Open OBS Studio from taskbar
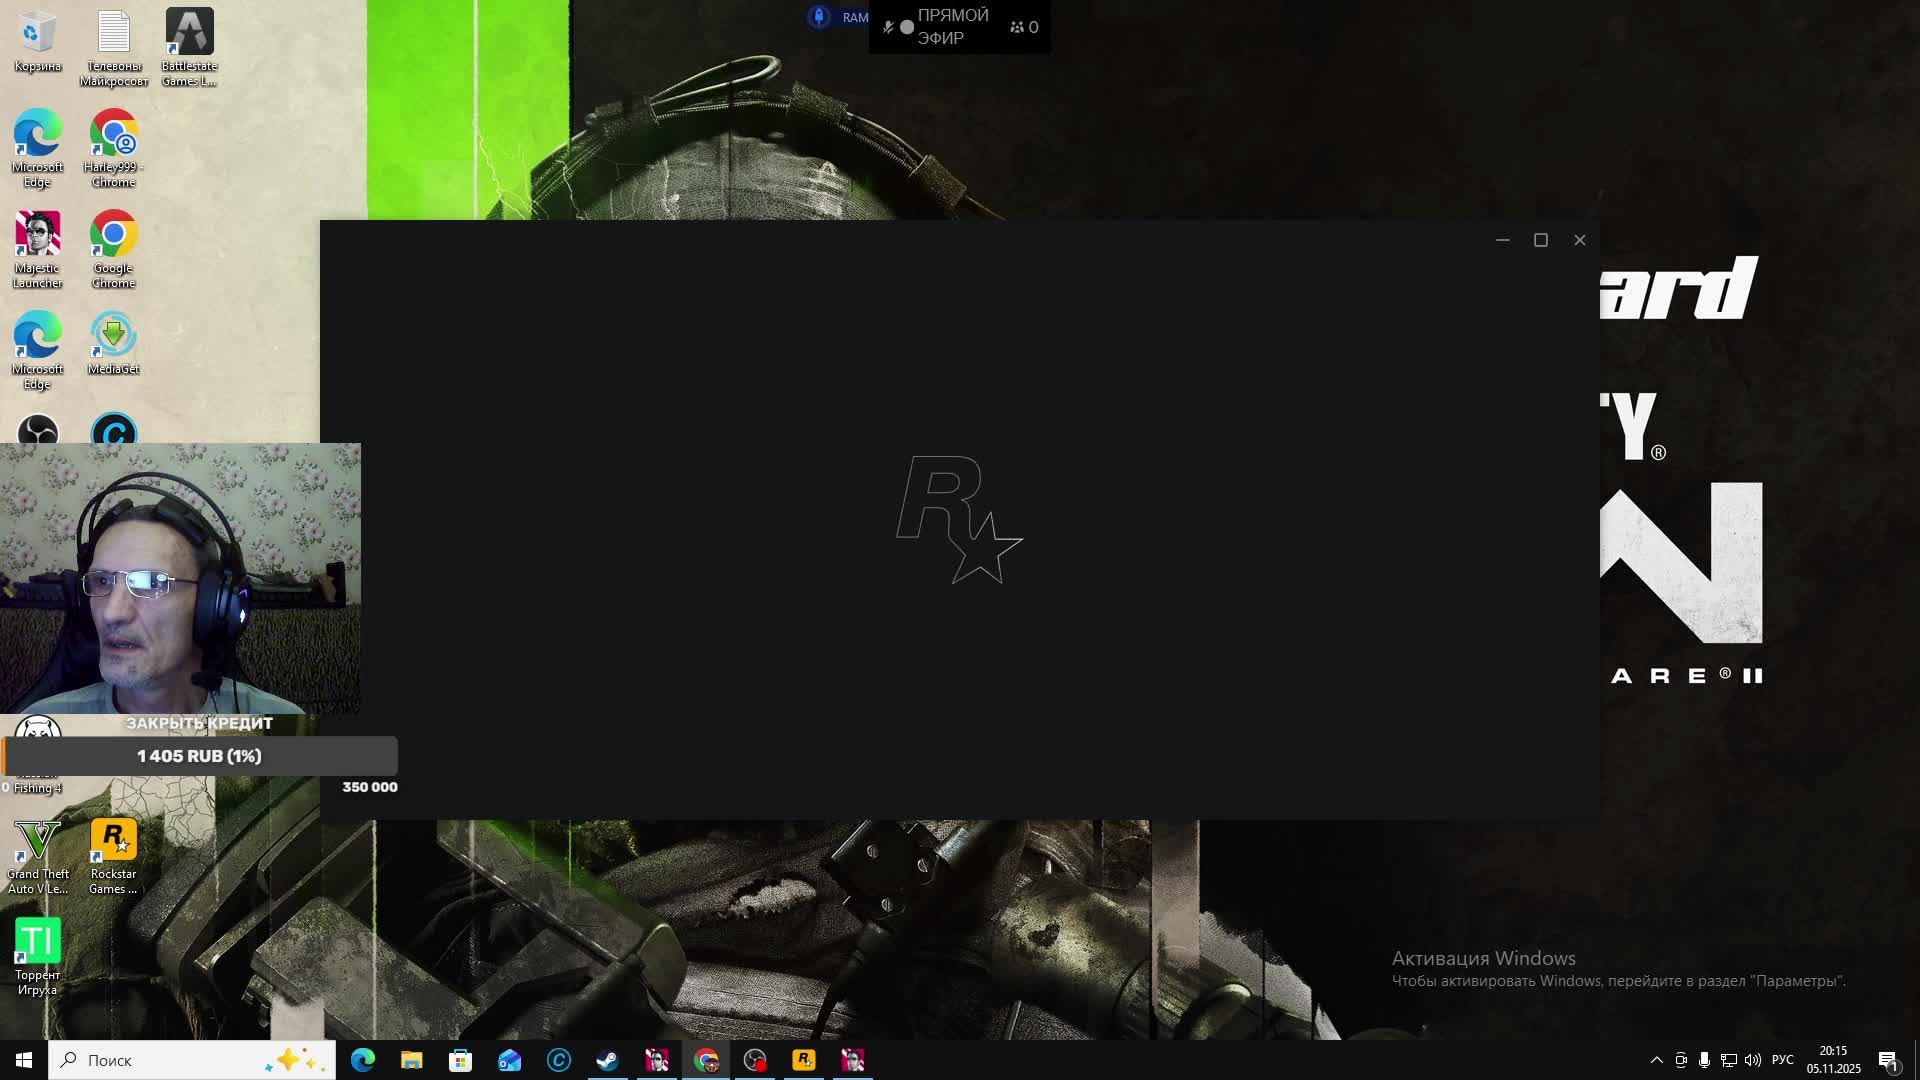This screenshot has width=1920, height=1080. pyautogui.click(x=755, y=1060)
